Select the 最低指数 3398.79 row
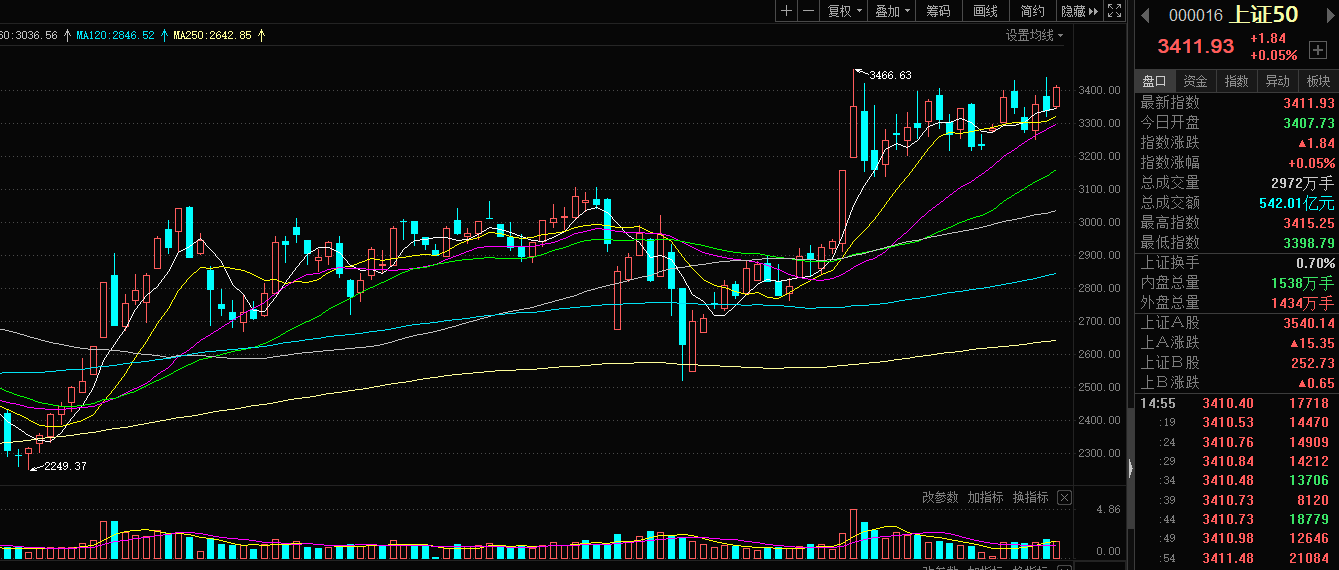Image resolution: width=1339 pixels, height=570 pixels. [x=1237, y=243]
